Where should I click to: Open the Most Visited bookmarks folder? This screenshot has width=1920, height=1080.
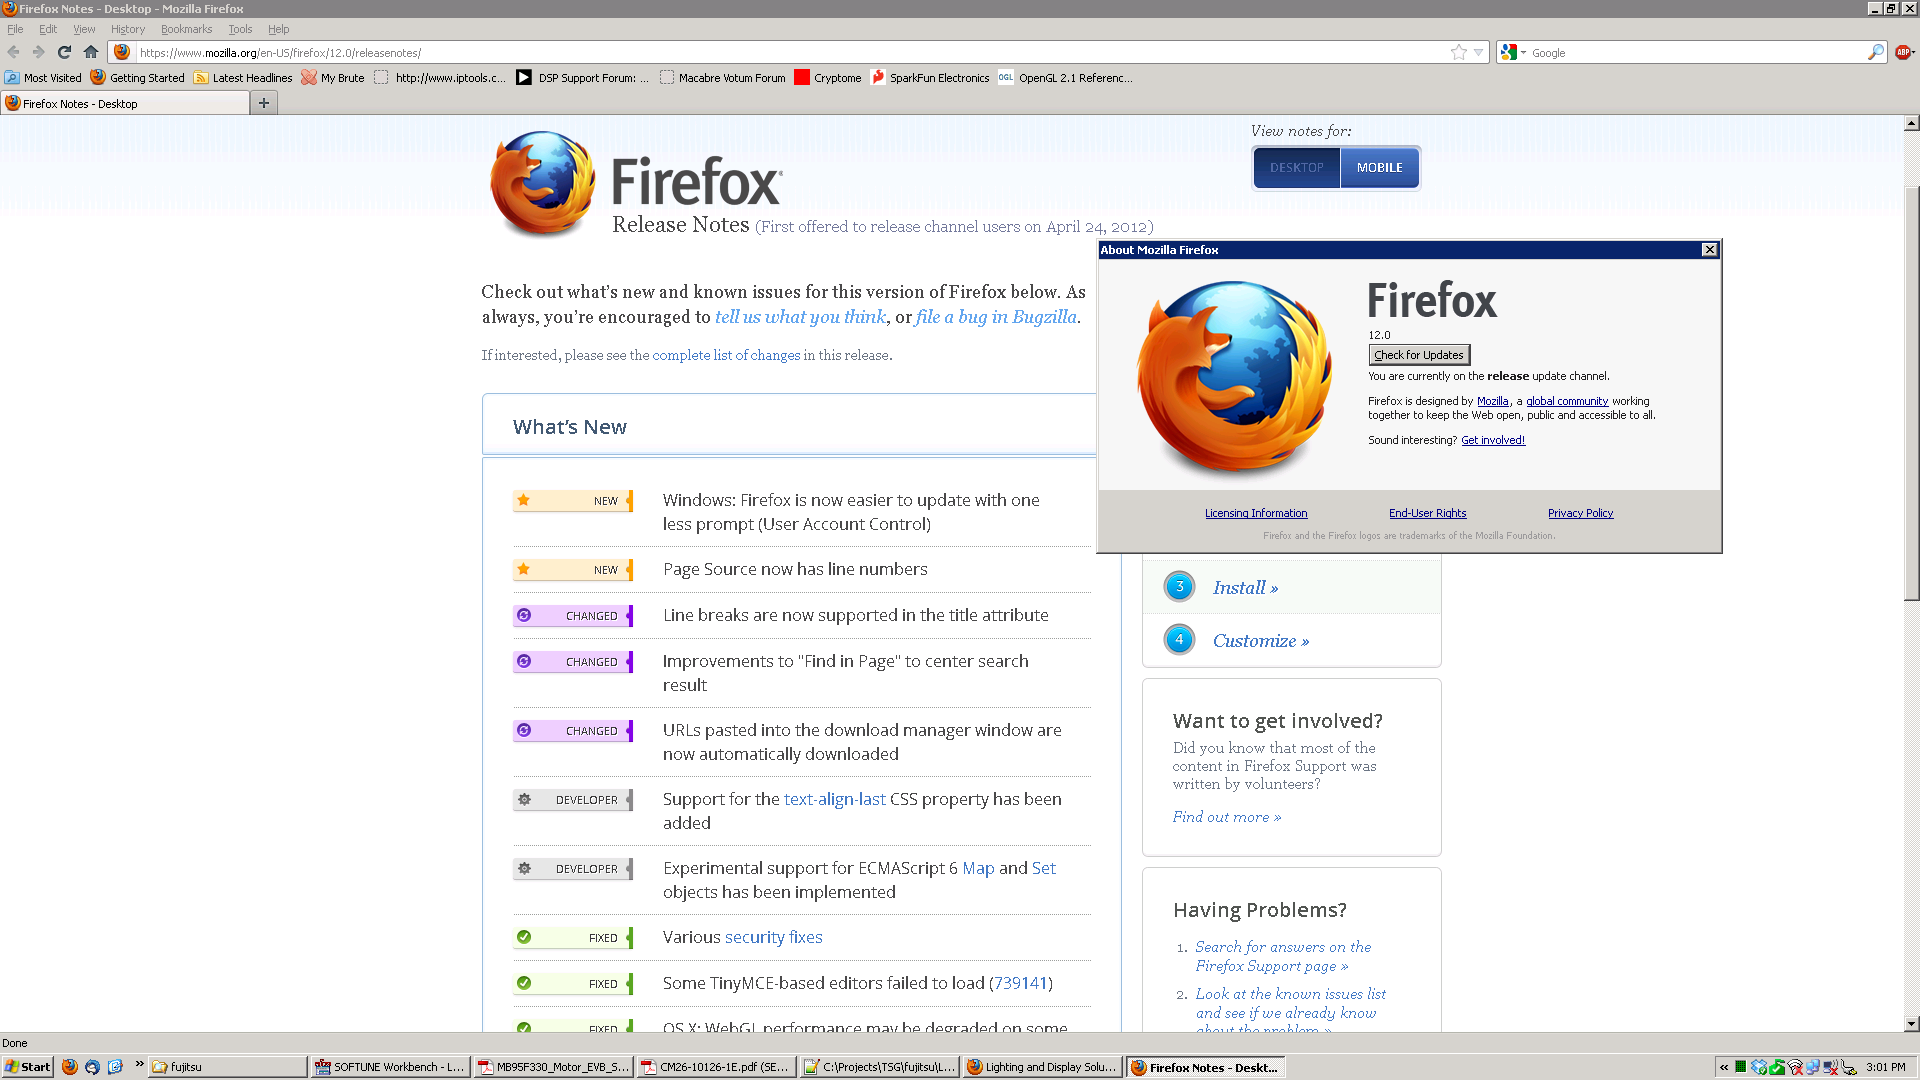click(x=43, y=78)
